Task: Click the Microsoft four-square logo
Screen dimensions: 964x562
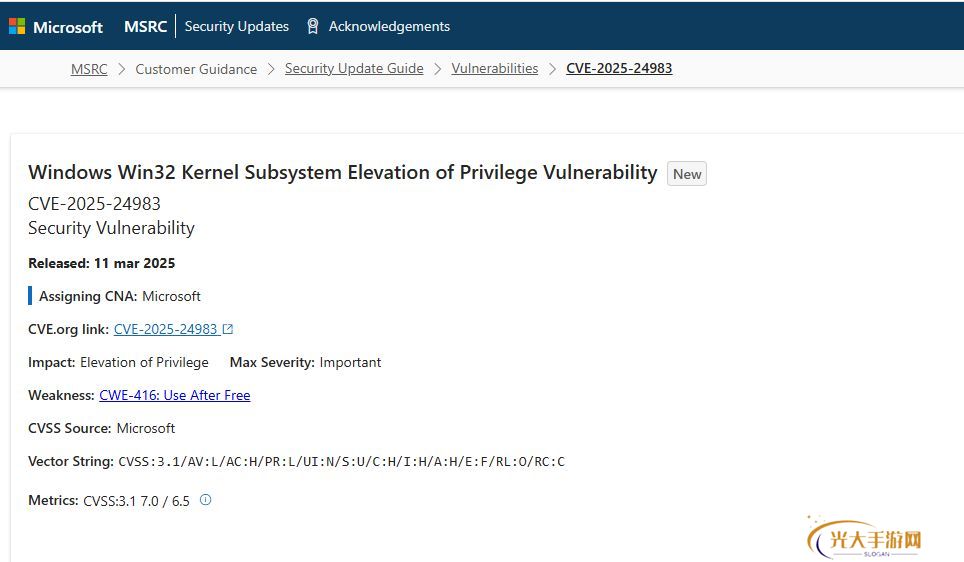Action: pyautogui.click(x=17, y=27)
